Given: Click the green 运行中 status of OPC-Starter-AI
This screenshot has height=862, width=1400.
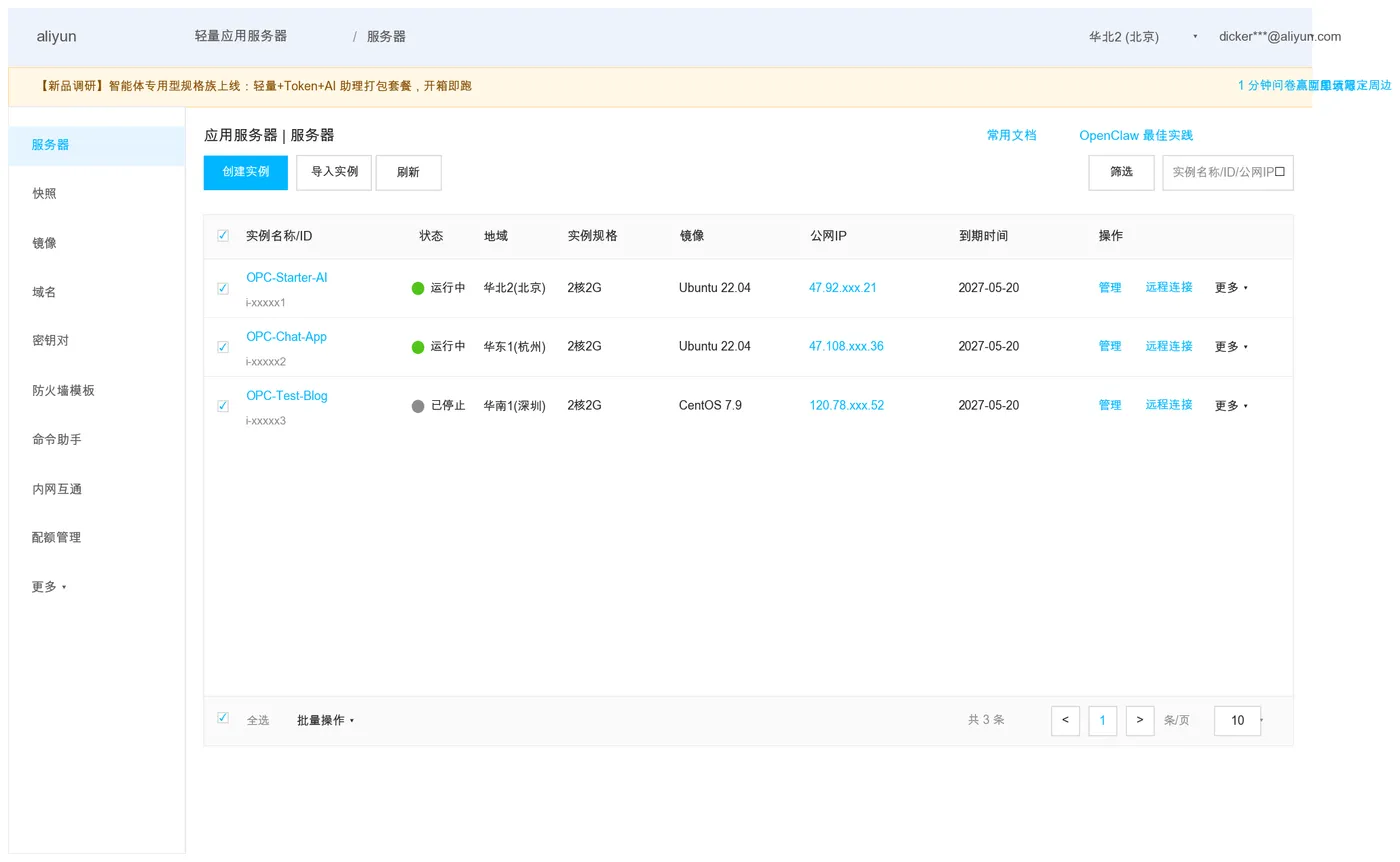Looking at the screenshot, I should click(438, 288).
